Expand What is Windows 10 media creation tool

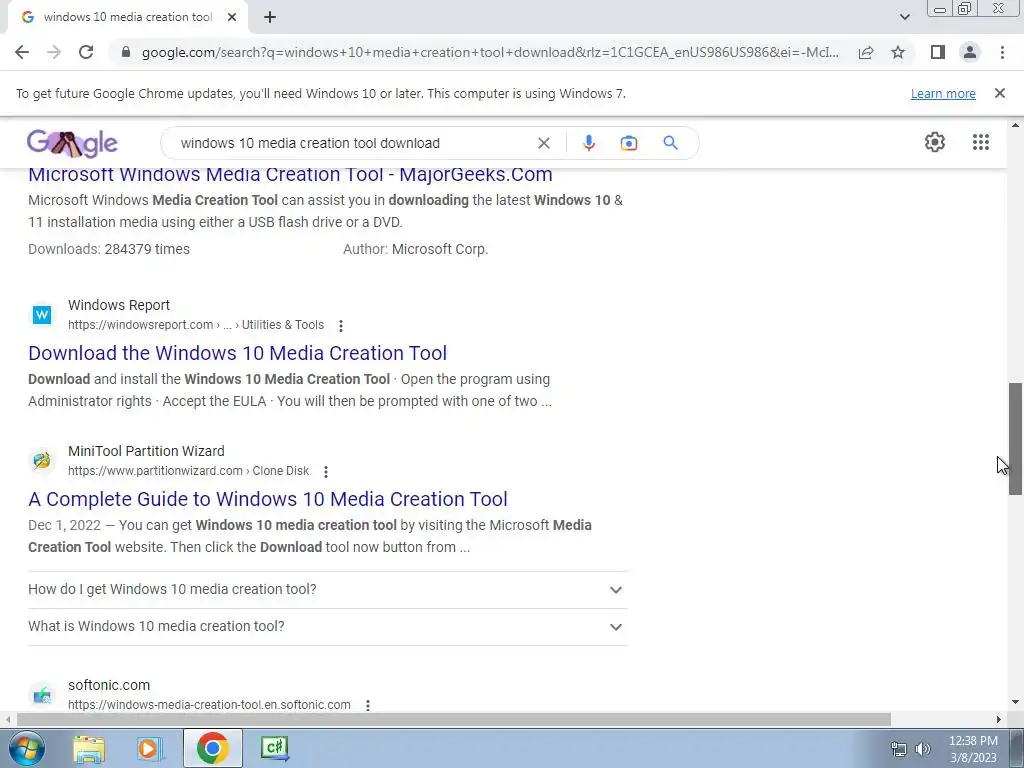click(x=327, y=627)
